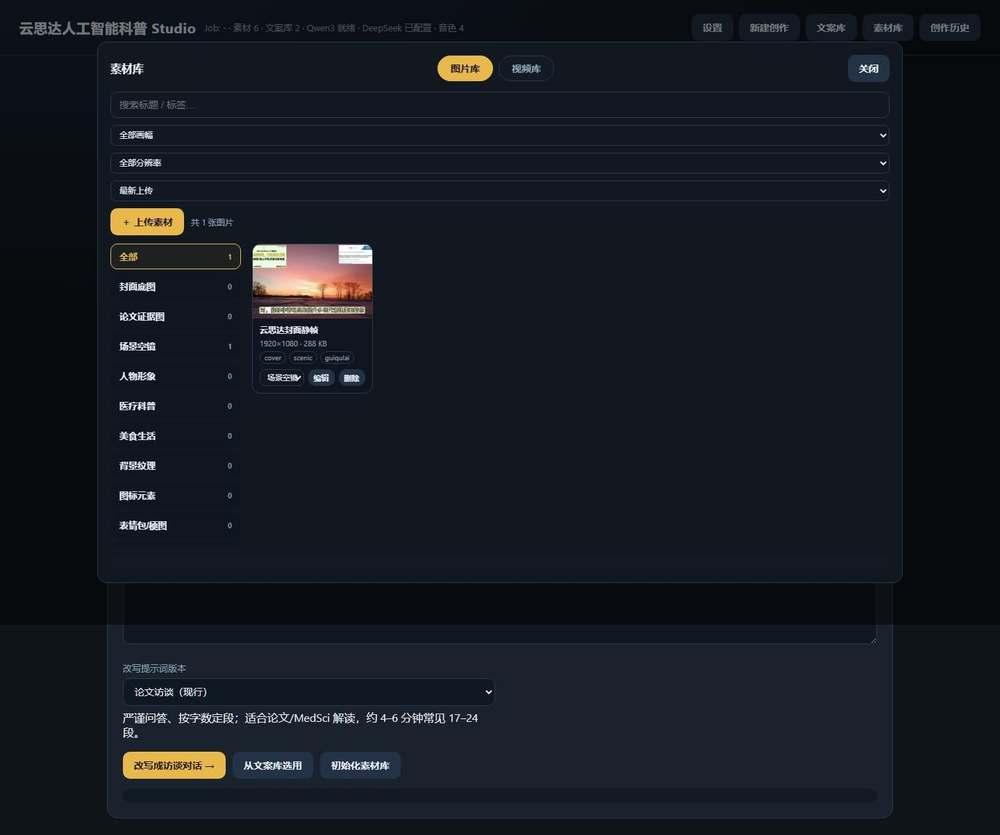Open the 场景空镜 dropdown on the image card
Viewport: 1000px width, 835px height.
pyautogui.click(x=282, y=378)
